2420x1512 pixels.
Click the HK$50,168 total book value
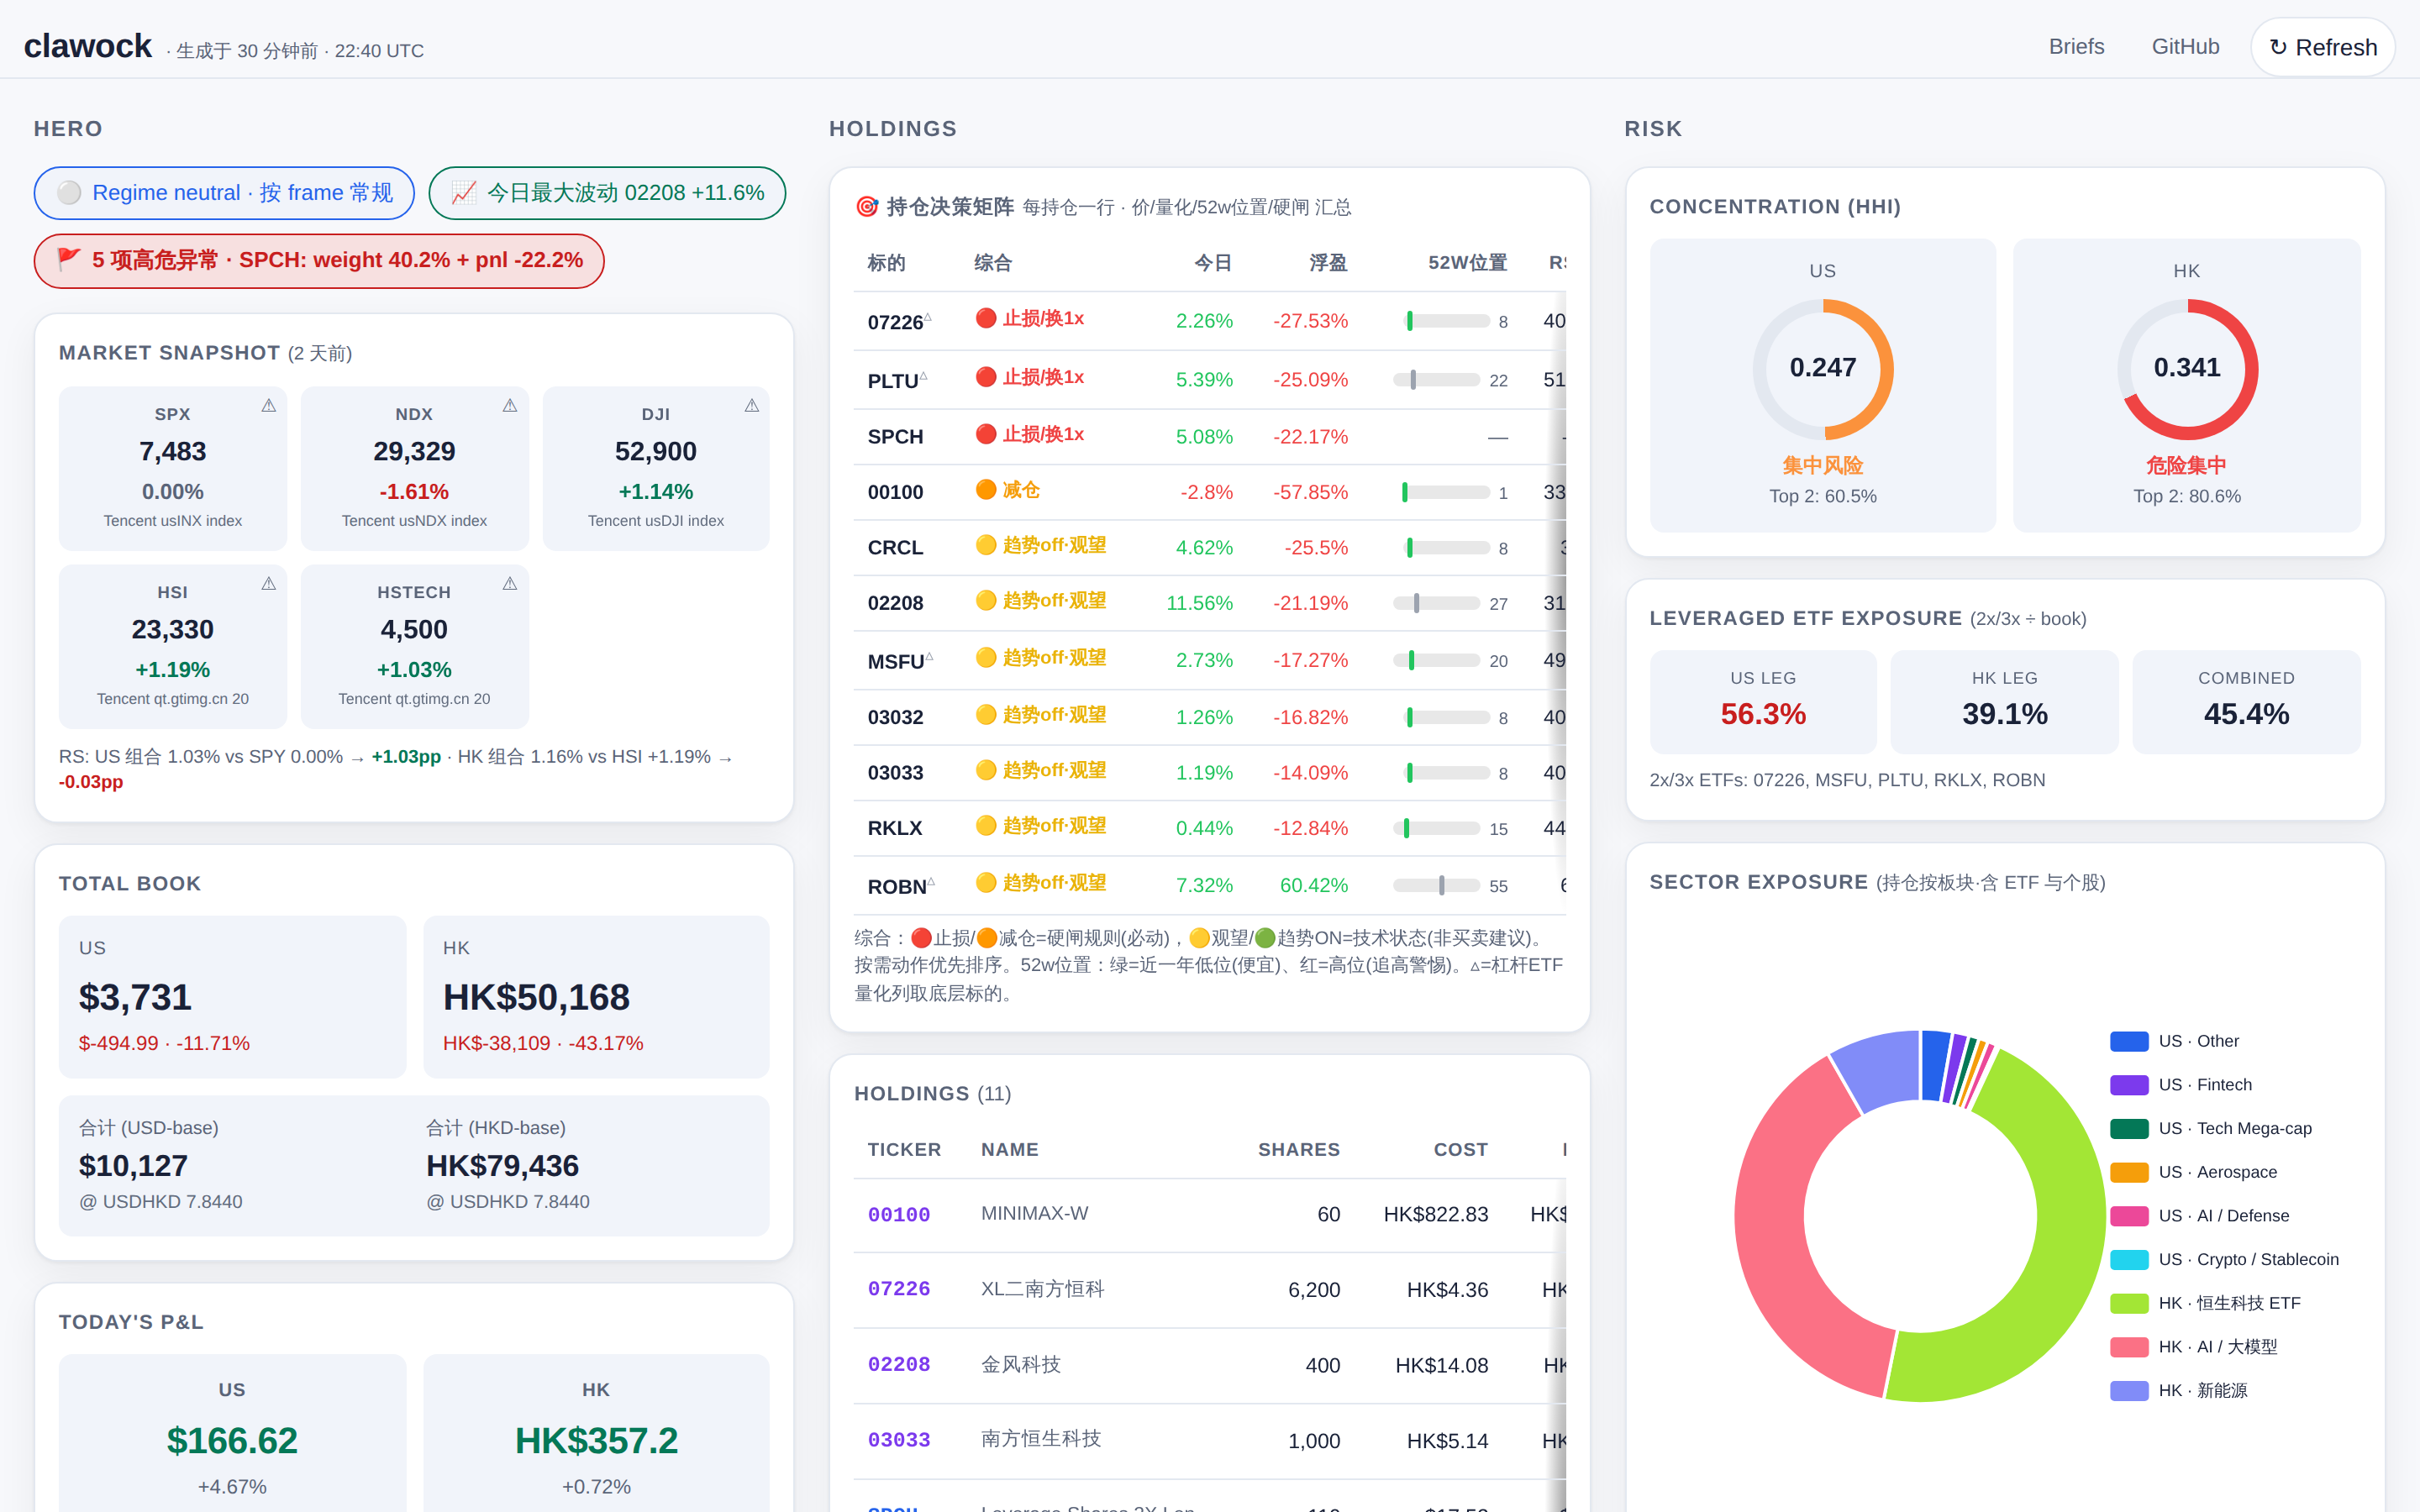pos(536,997)
